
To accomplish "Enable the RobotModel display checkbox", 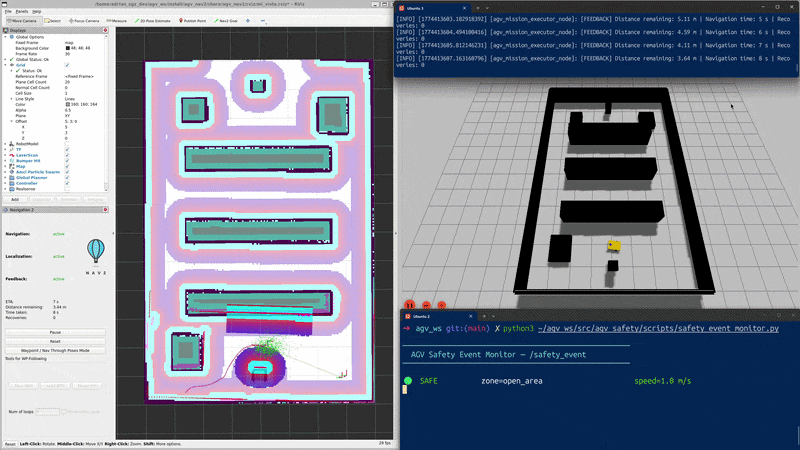I will pyautogui.click(x=67, y=144).
